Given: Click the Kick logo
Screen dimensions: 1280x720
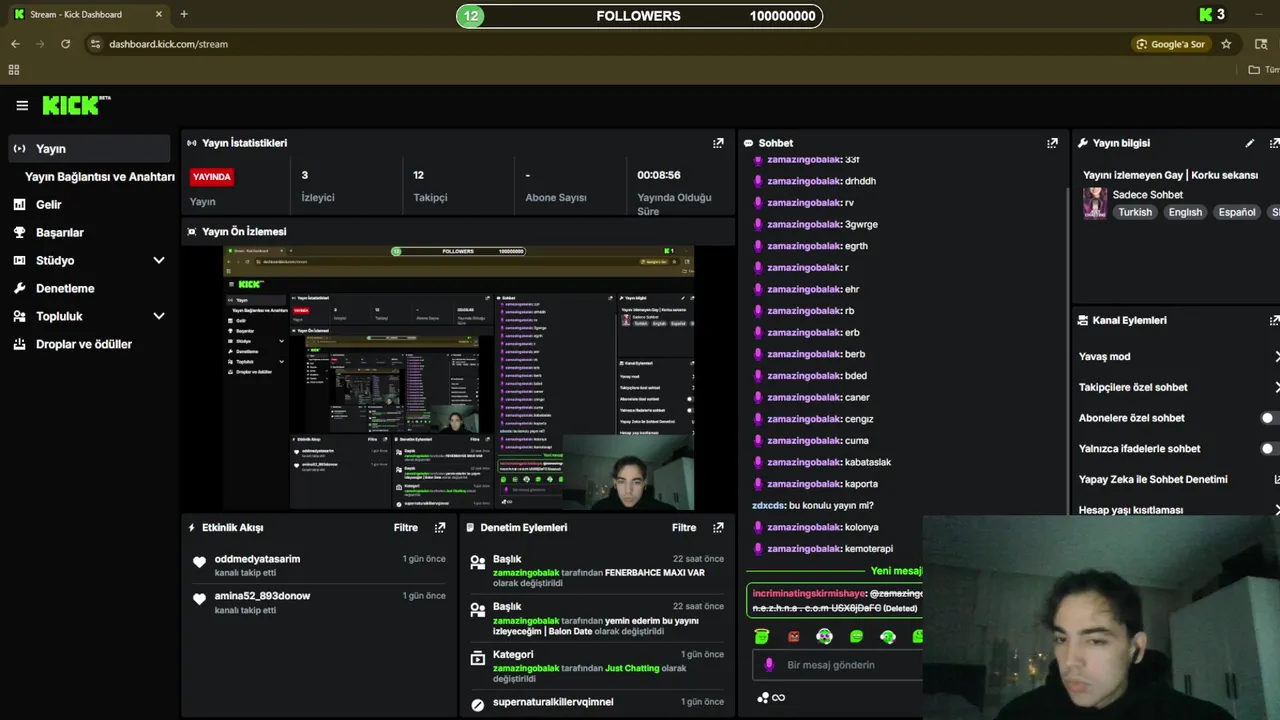Looking at the screenshot, I should click(x=76, y=105).
